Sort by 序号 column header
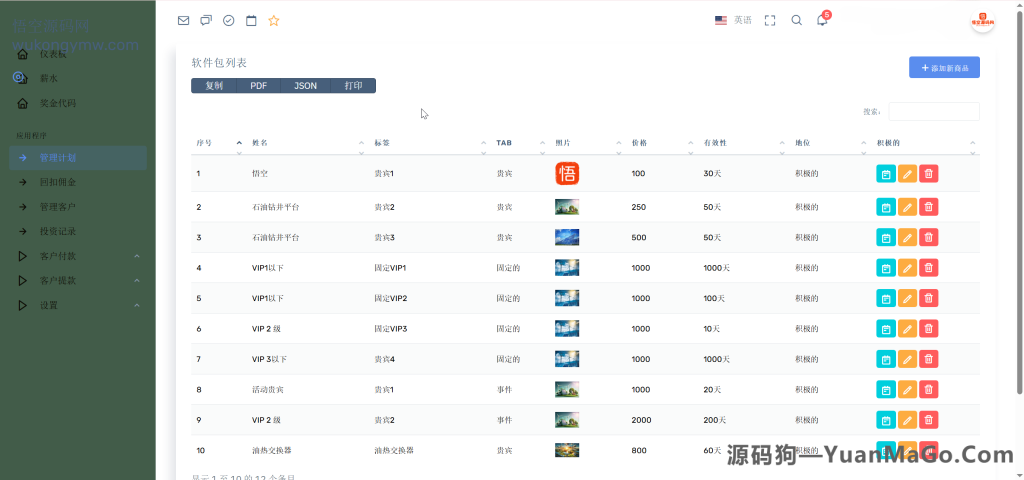The width and height of the screenshot is (1024, 480). tap(218, 143)
